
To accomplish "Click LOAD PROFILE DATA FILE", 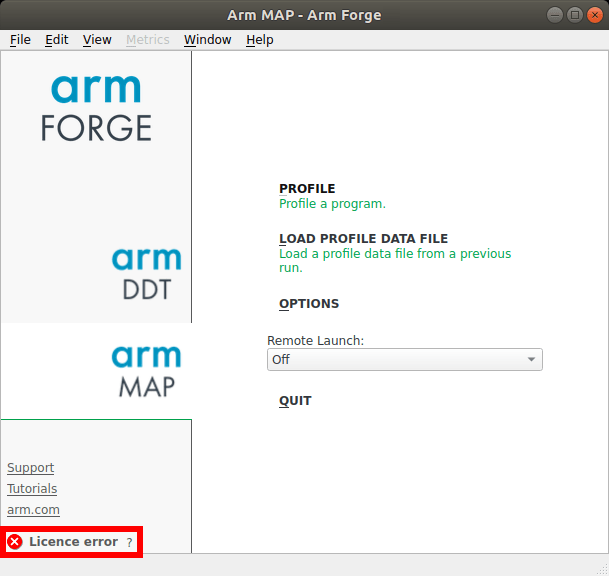I will (364, 238).
